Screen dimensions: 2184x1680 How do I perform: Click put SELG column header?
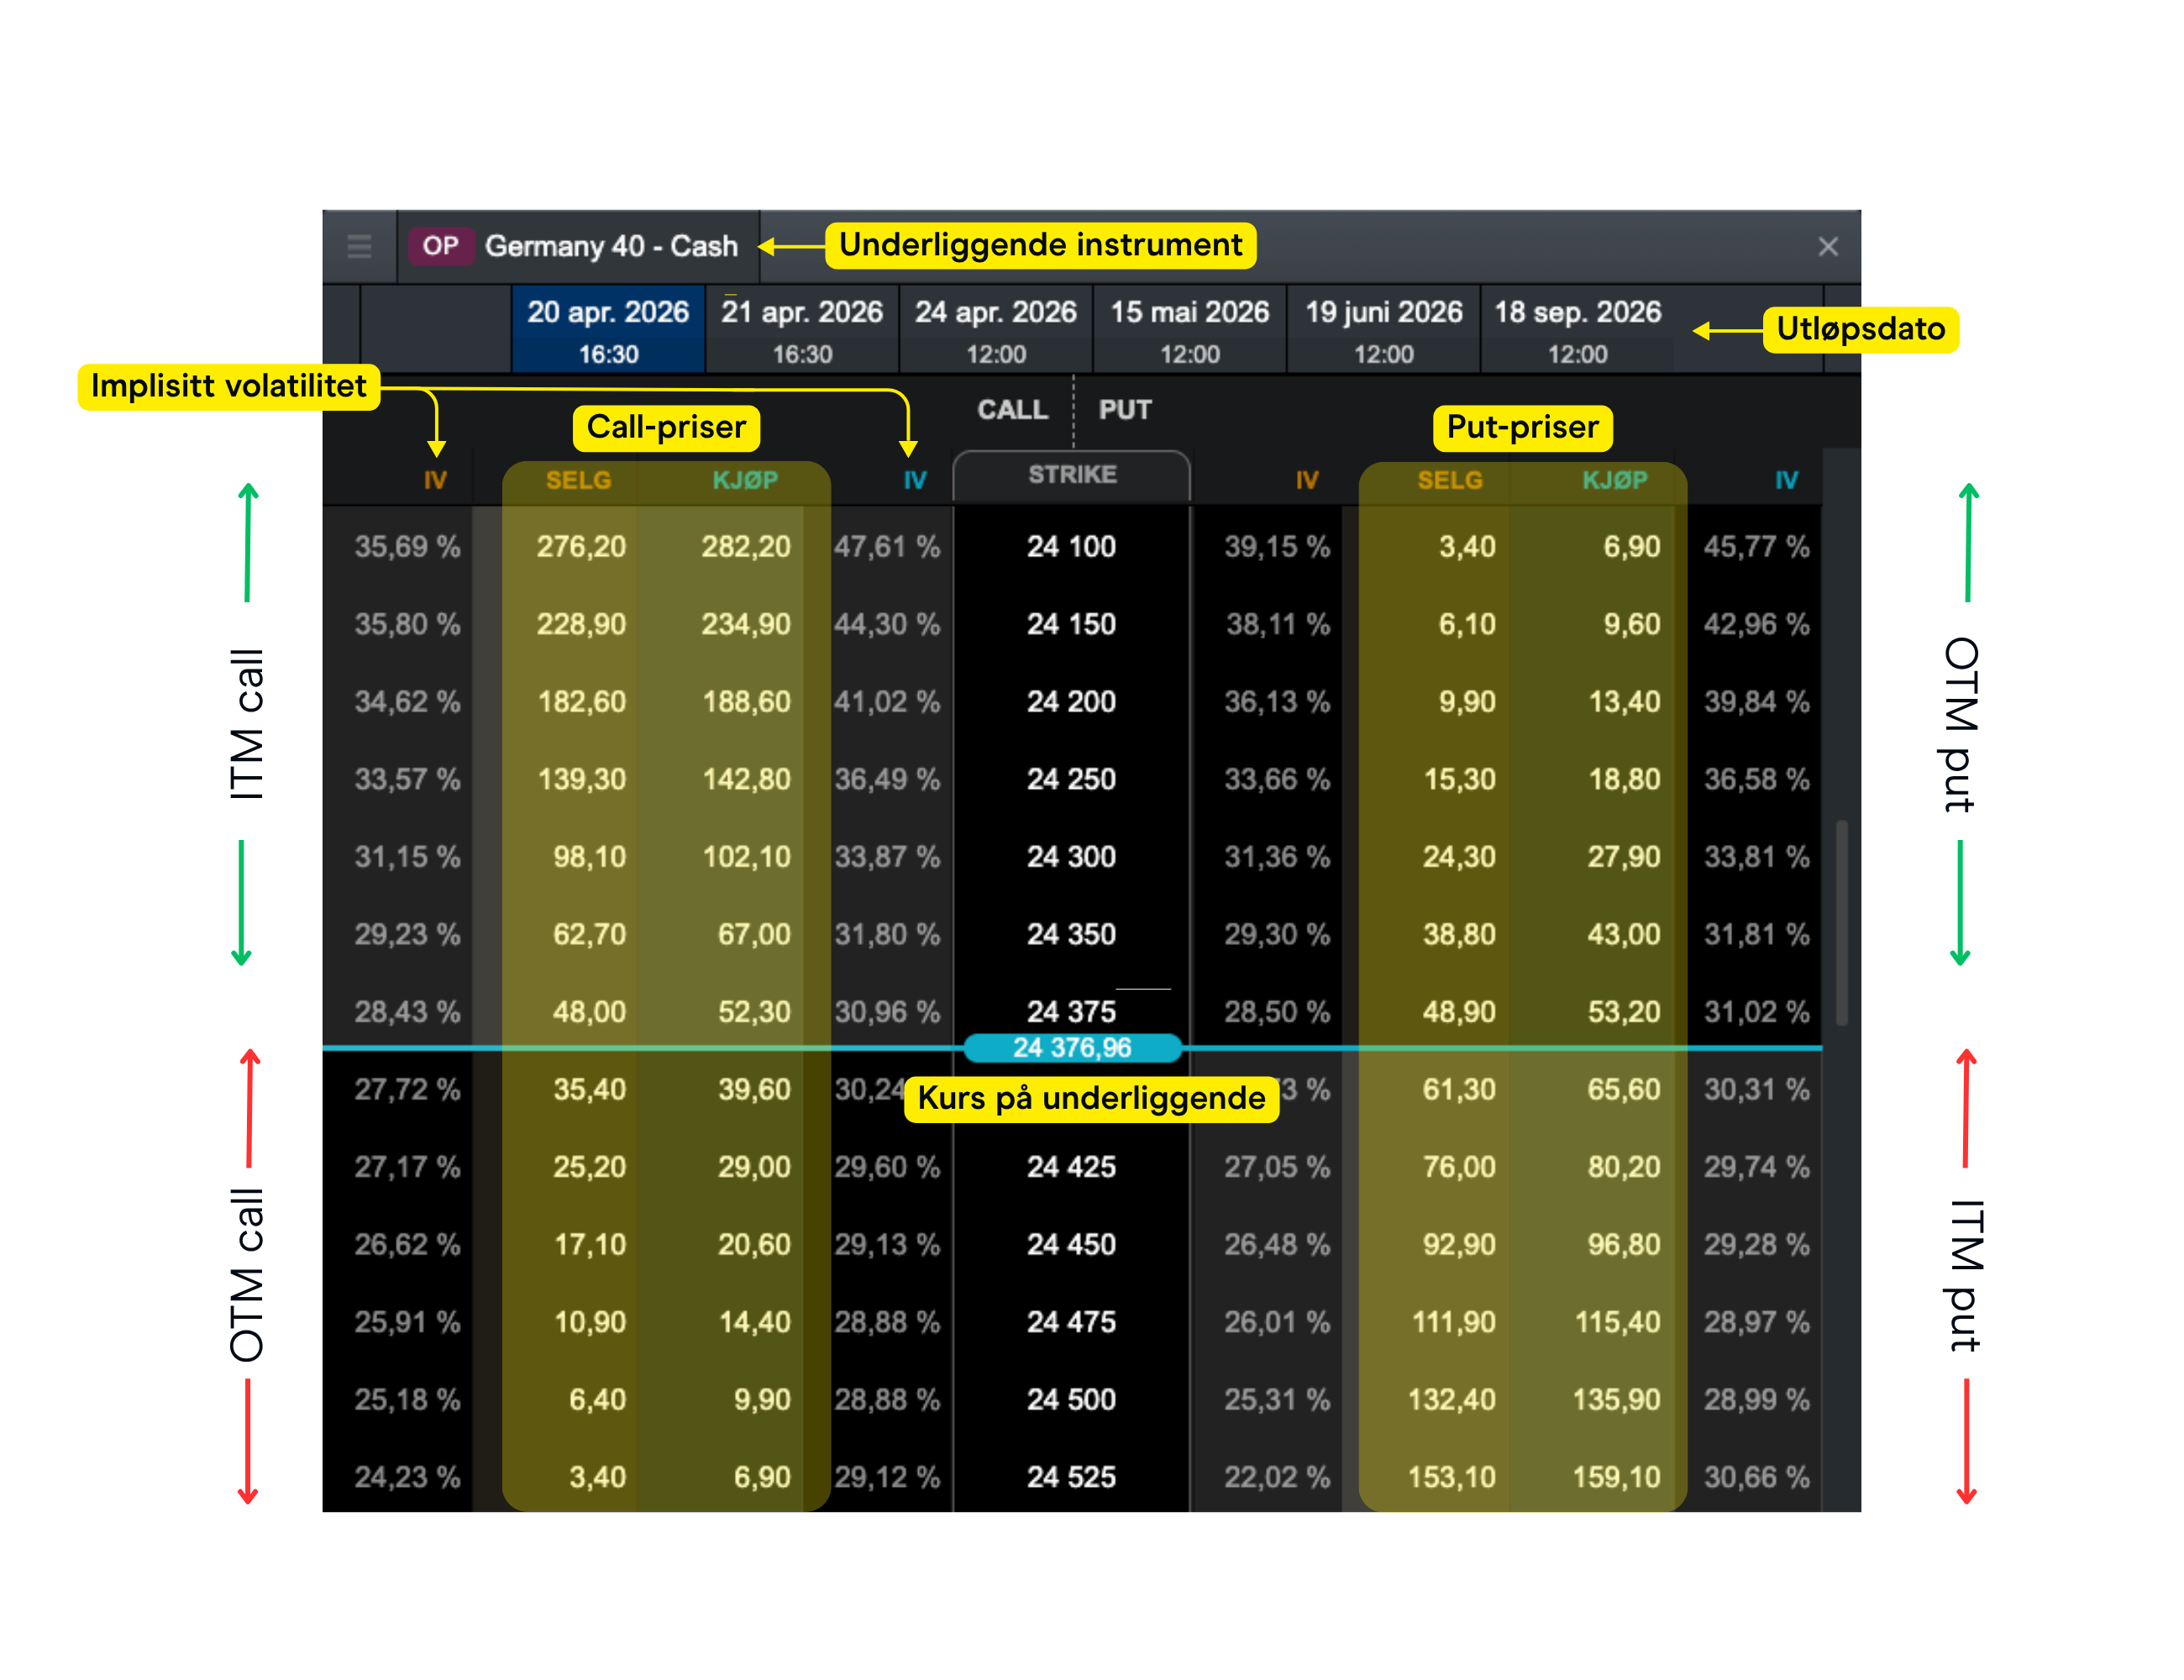[1450, 480]
